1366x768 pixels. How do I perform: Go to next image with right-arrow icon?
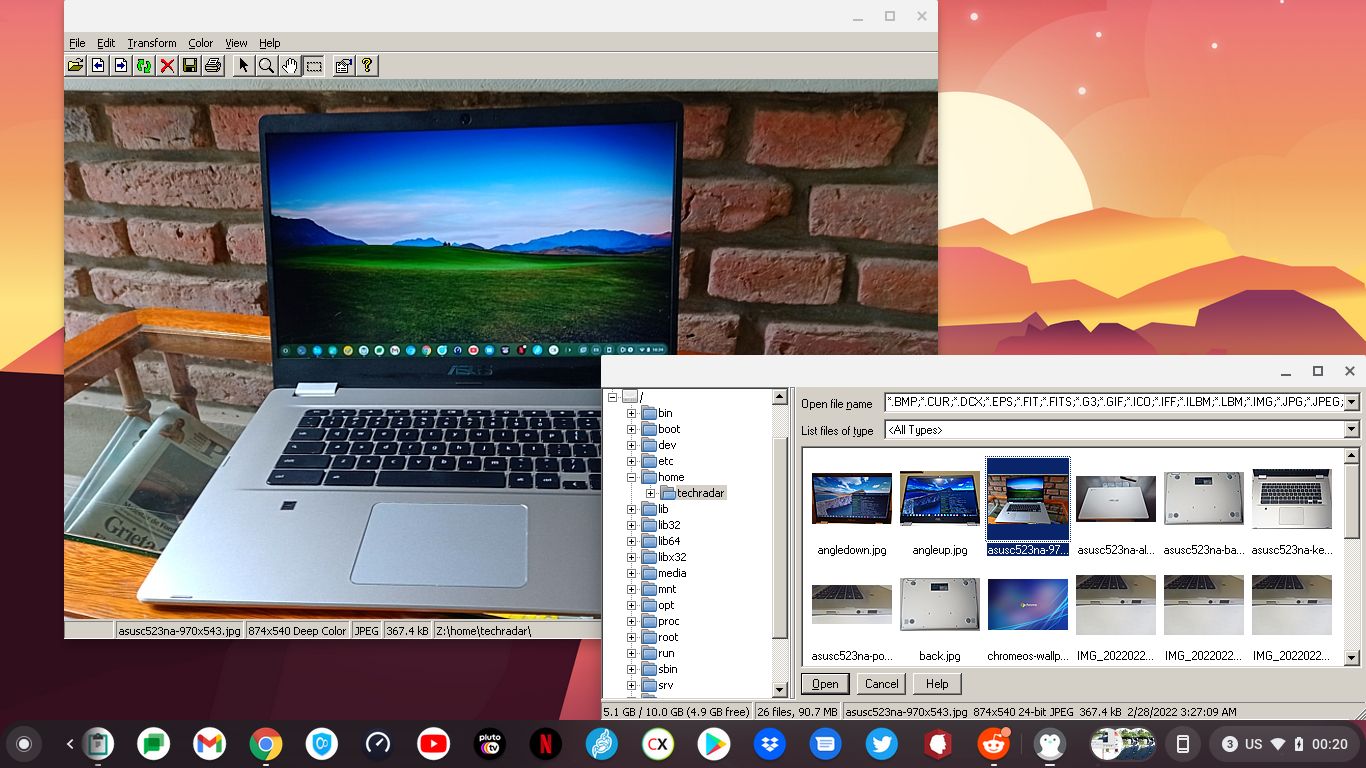coord(121,66)
